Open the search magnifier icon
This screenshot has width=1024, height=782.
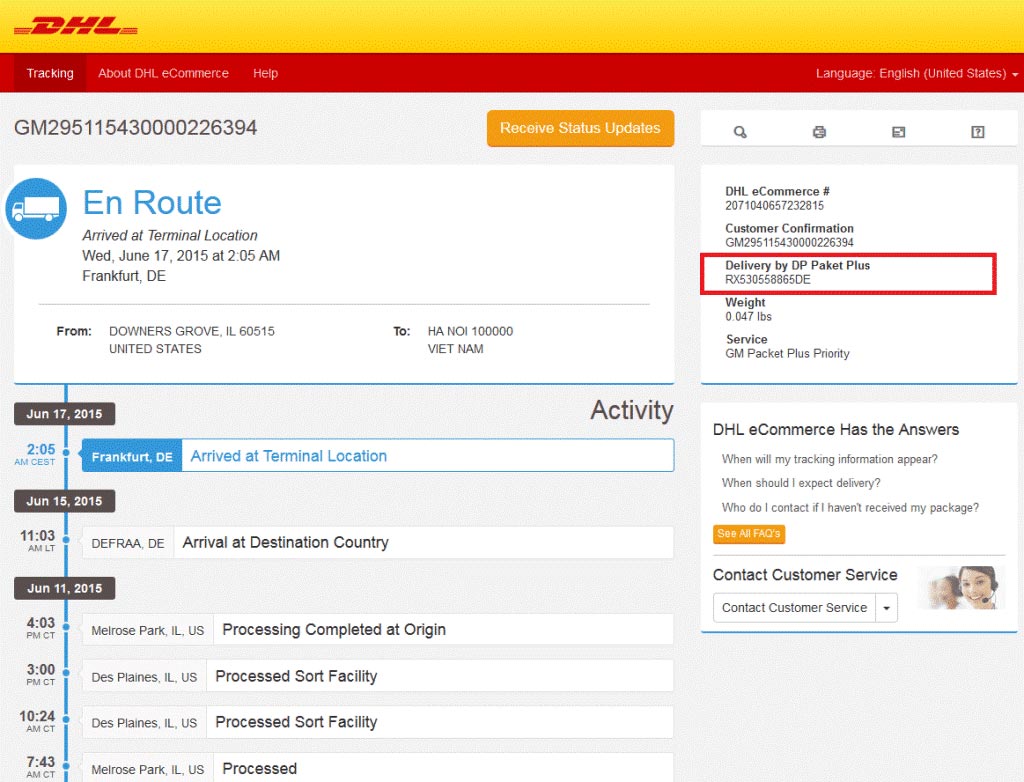click(740, 132)
